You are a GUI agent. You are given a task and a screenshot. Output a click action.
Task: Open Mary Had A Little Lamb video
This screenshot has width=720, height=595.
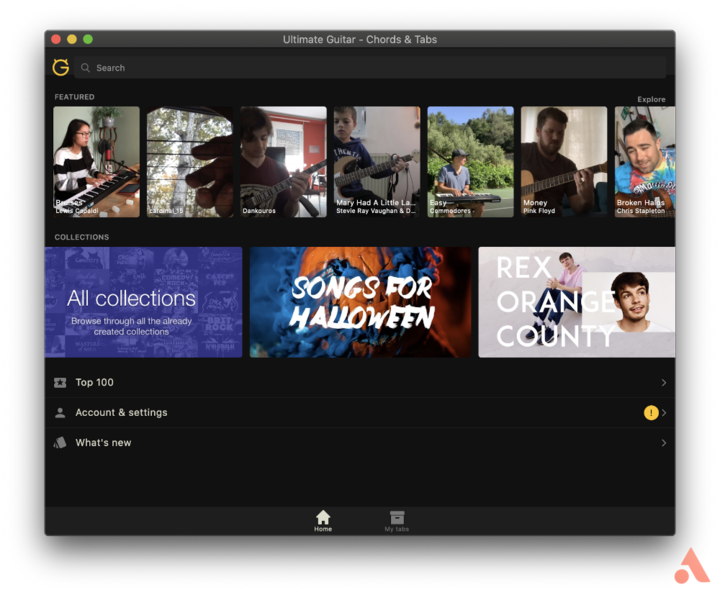[x=377, y=162]
